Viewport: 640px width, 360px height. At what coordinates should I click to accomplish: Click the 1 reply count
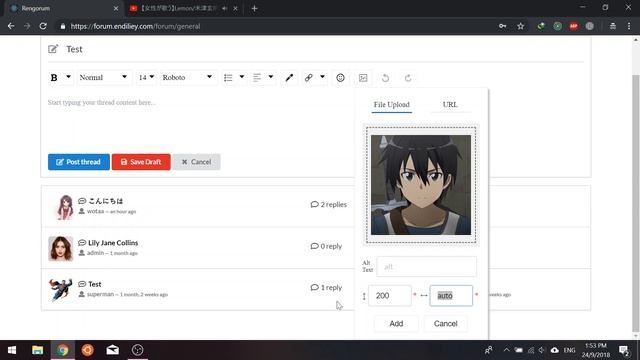pyautogui.click(x=326, y=288)
